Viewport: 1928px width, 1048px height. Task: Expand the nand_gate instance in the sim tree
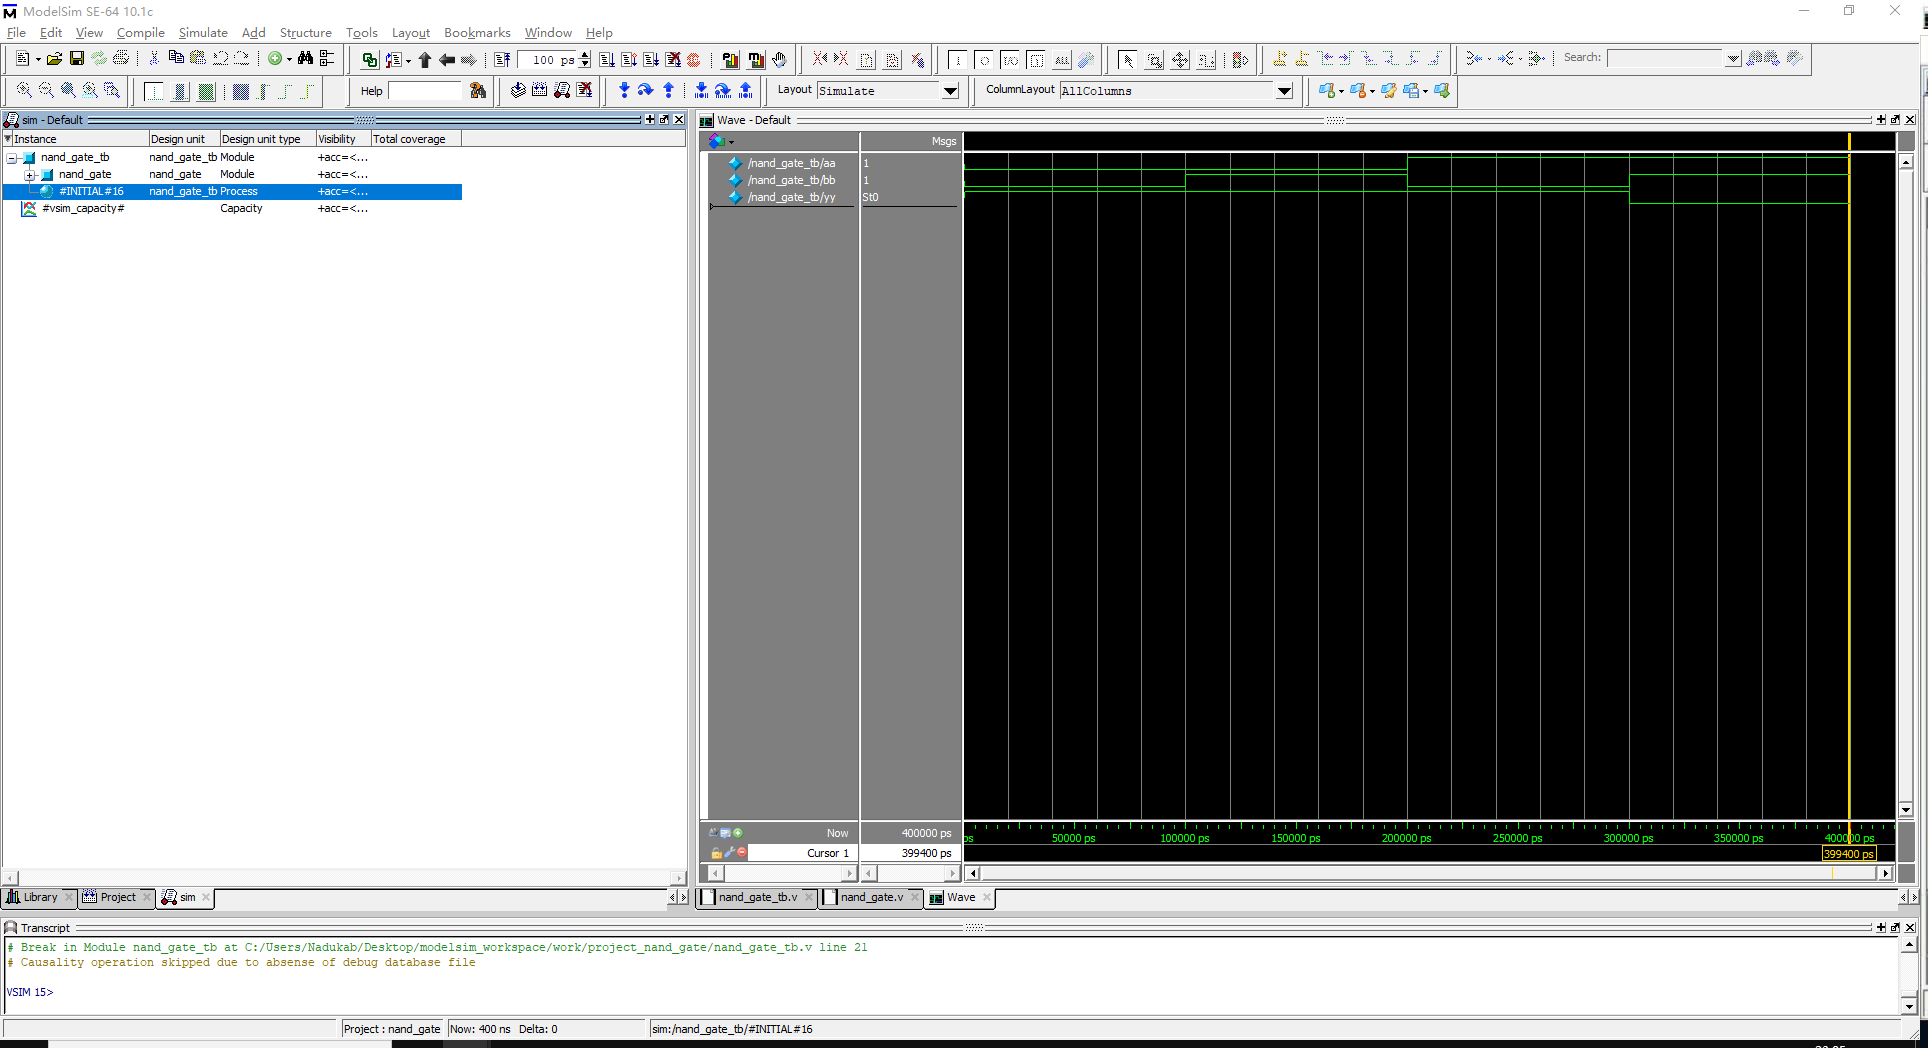[x=31, y=174]
